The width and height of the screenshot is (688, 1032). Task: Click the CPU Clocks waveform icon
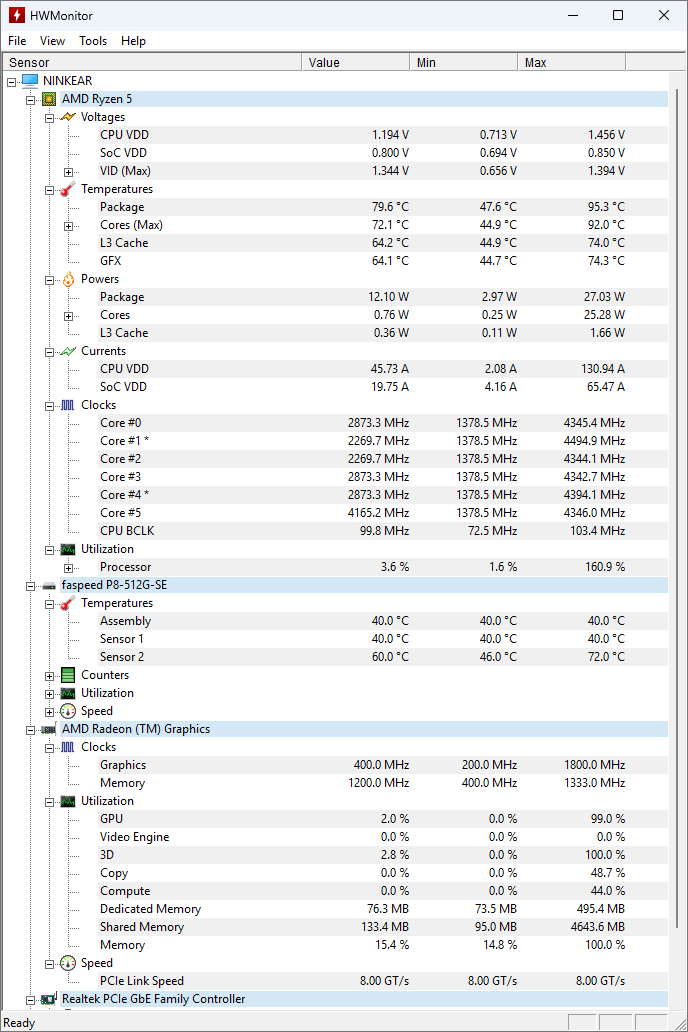click(68, 405)
